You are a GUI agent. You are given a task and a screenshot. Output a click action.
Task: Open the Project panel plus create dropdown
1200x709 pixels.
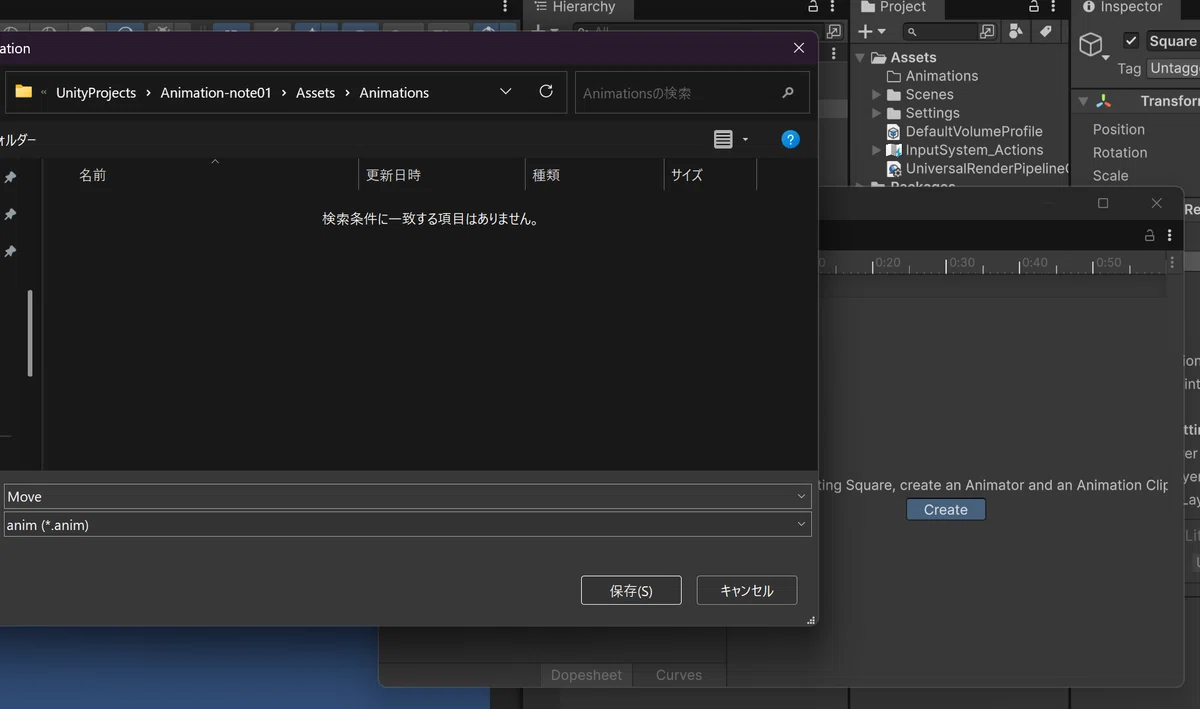click(x=872, y=32)
